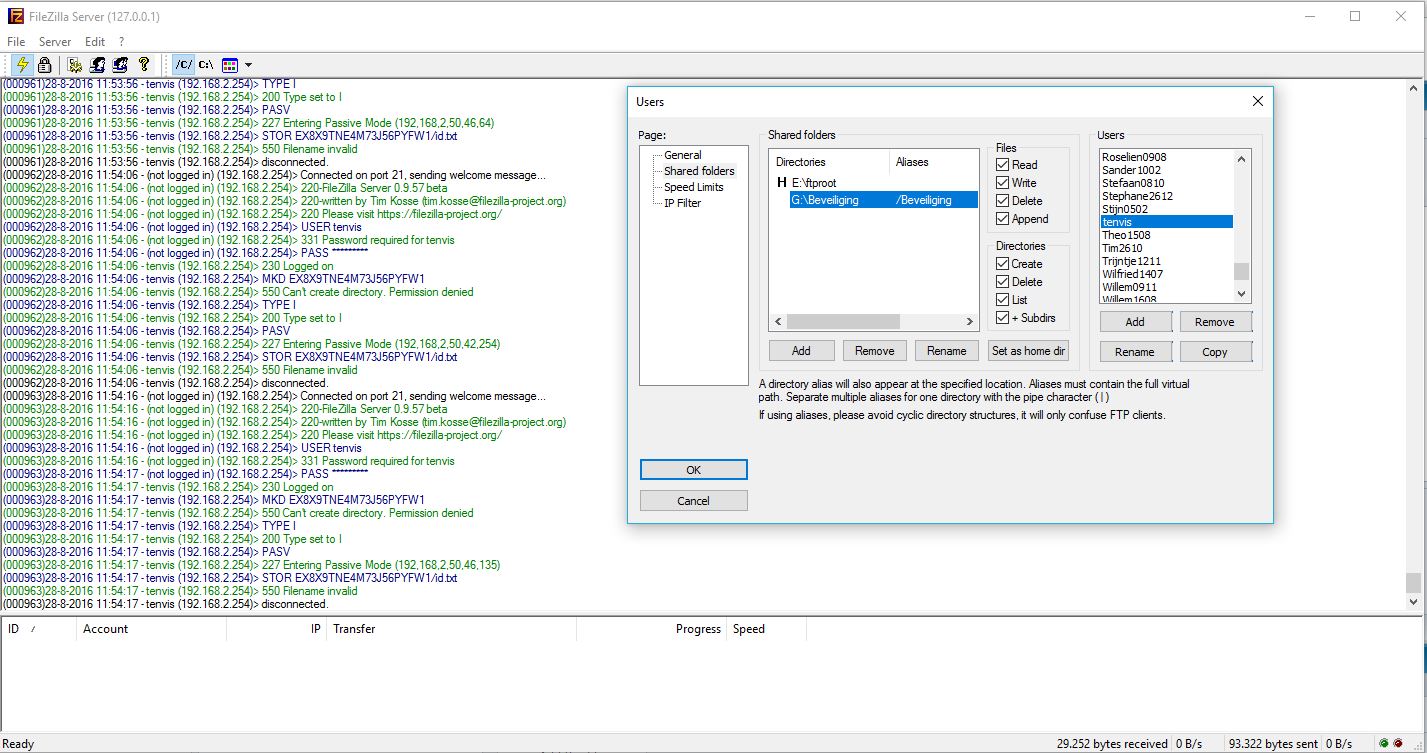Open the File menu
Screen dimensions: 1427x753
(16, 42)
